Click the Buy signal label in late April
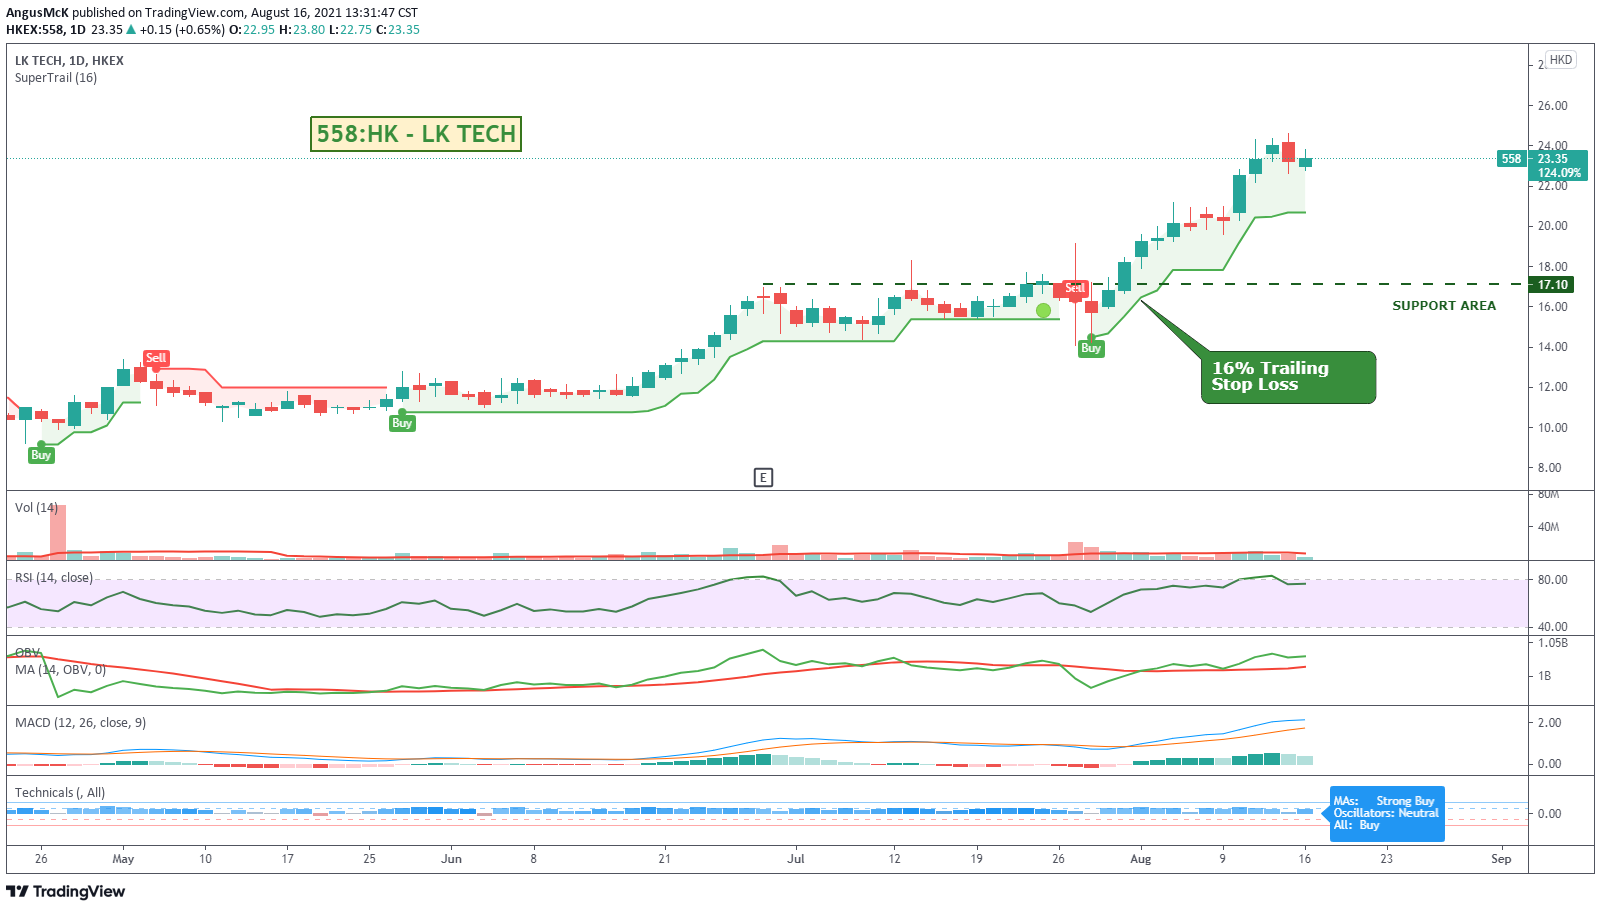The width and height of the screenshot is (1601, 910). click(41, 455)
